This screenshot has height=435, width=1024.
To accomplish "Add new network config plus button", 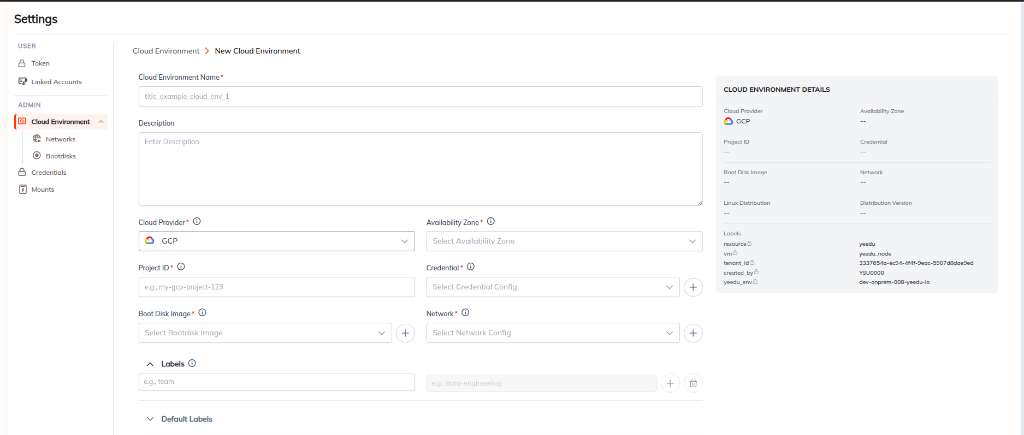I will click(694, 333).
